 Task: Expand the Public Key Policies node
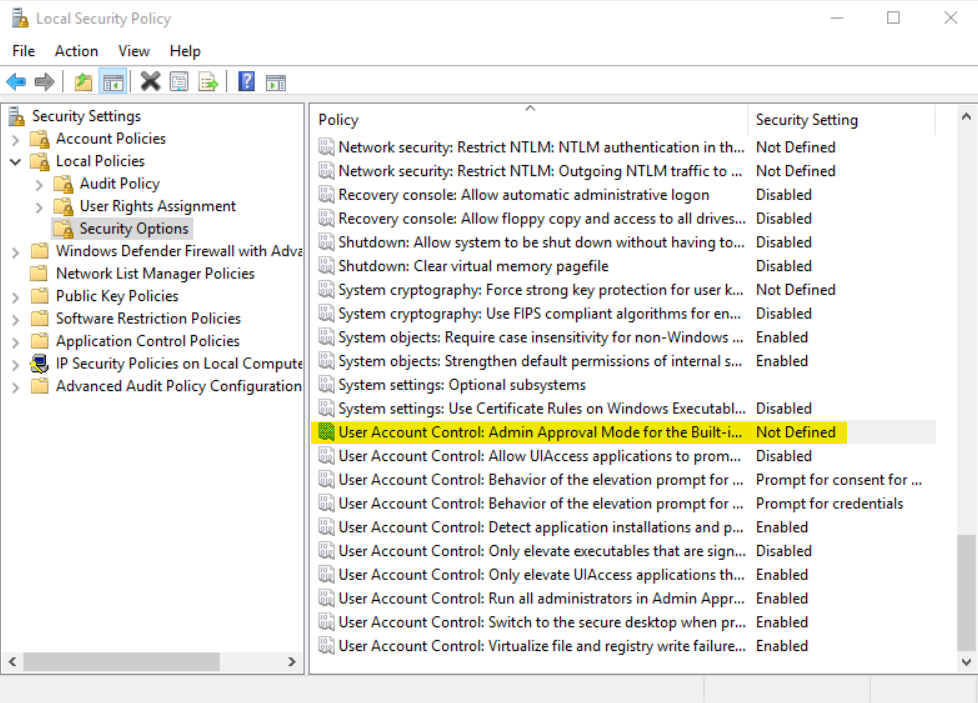(16, 297)
